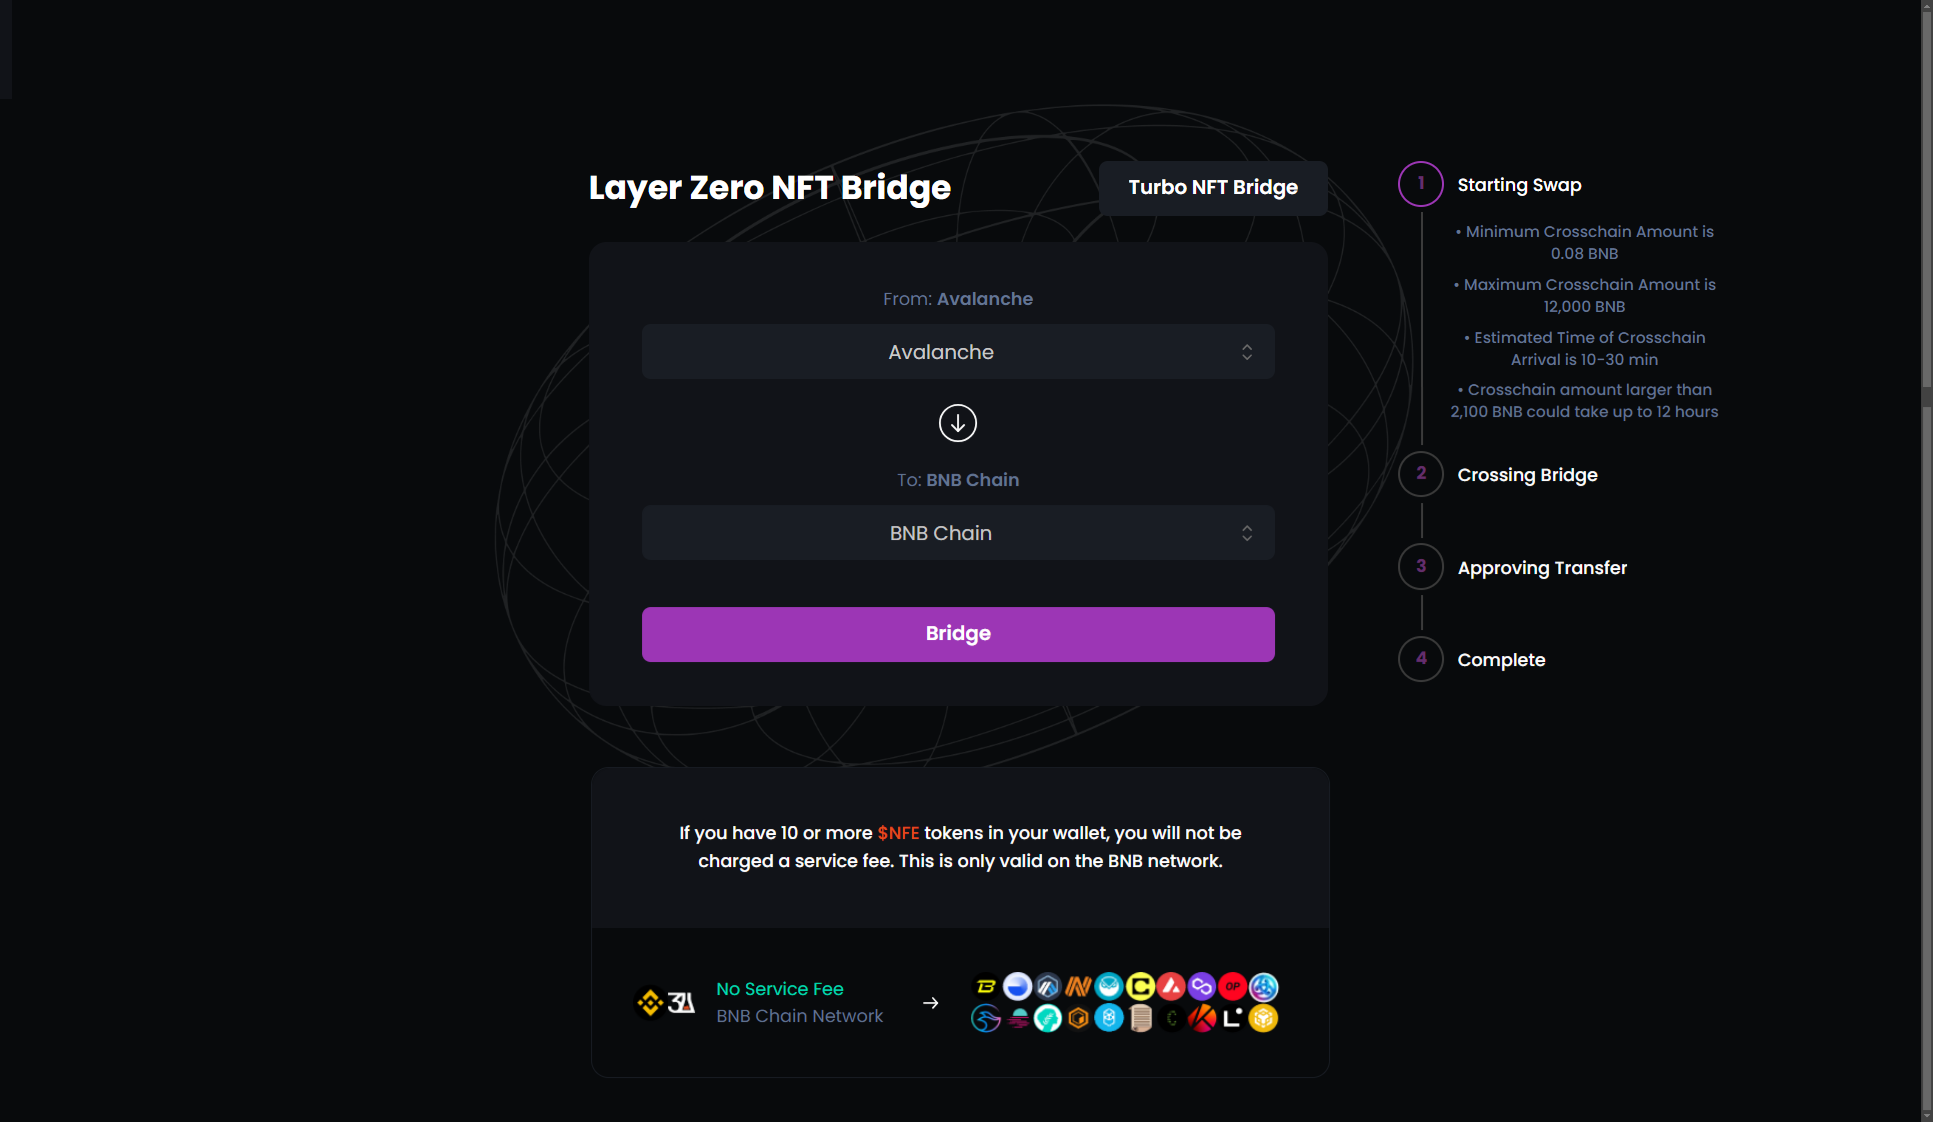The height and width of the screenshot is (1122, 1933).
Task: Click the Complete step title
Action: (x=1501, y=660)
